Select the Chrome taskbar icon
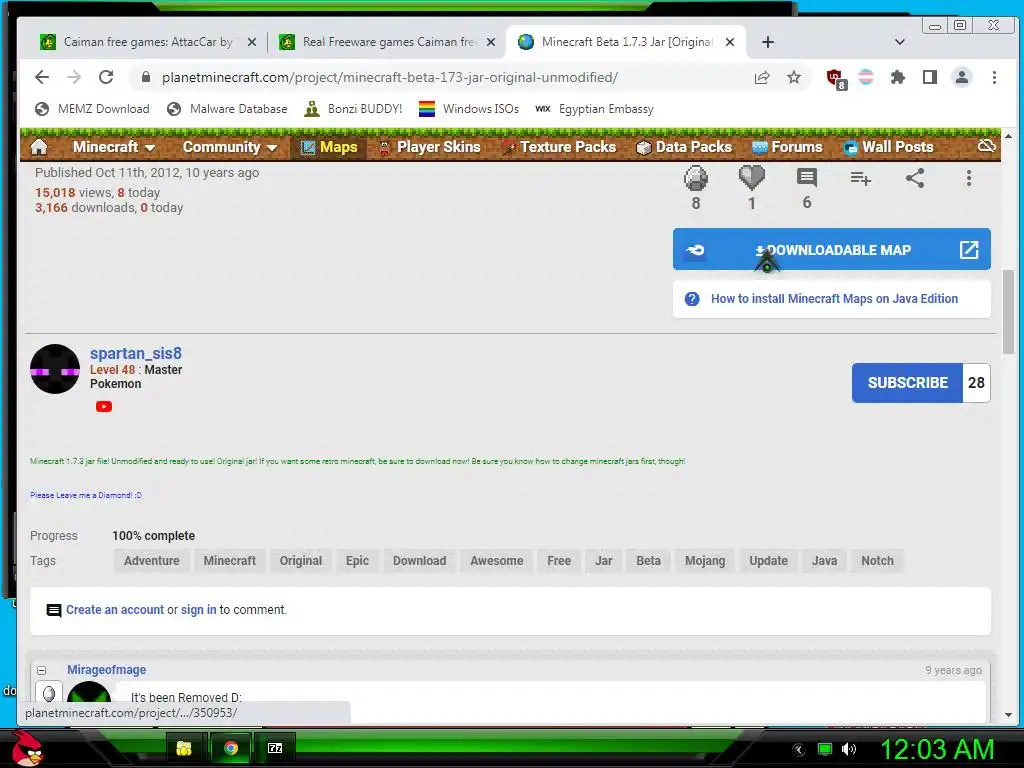This screenshot has width=1024, height=768. coord(230,748)
